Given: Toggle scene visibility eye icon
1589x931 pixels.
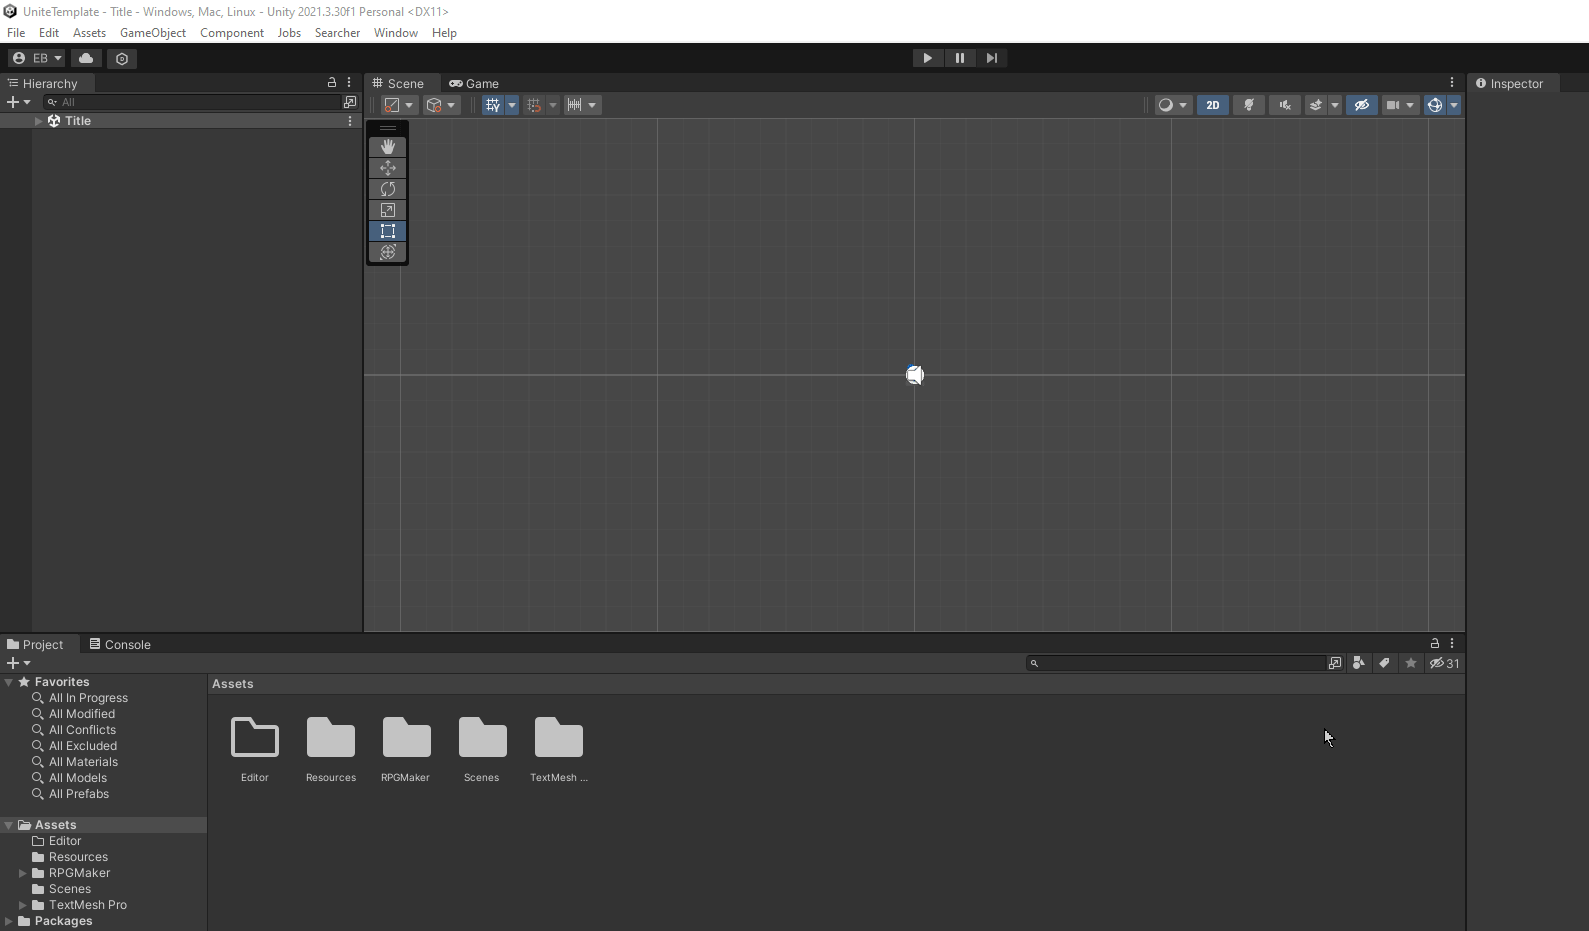Looking at the screenshot, I should pos(1361,105).
